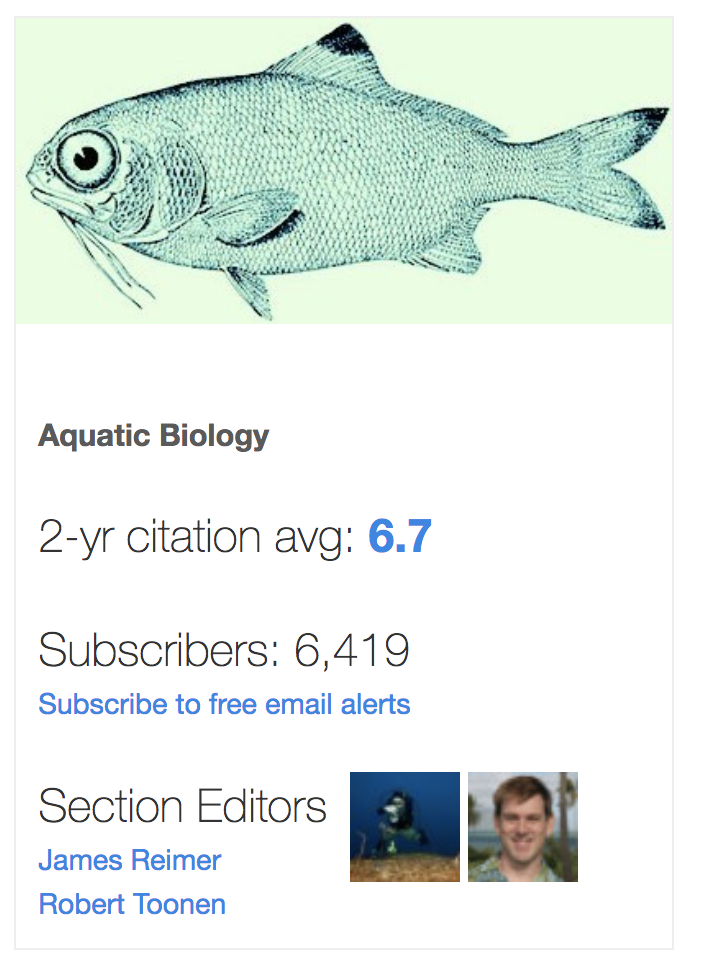The height and width of the screenshot is (960, 708).
Task: Click the fish's large round eye
Action: 86,157
